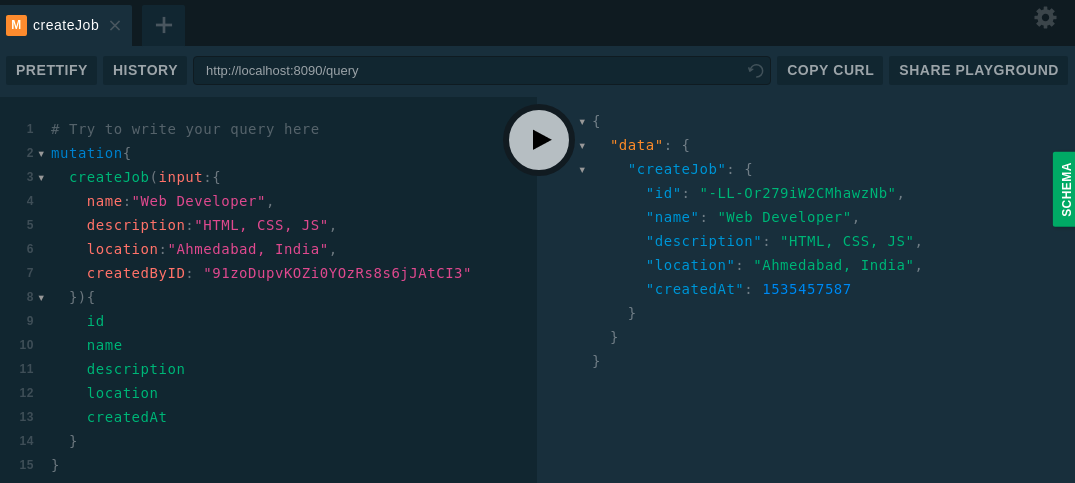Open the settings gear icon
Screen dimensions: 1075x483
point(1045,18)
